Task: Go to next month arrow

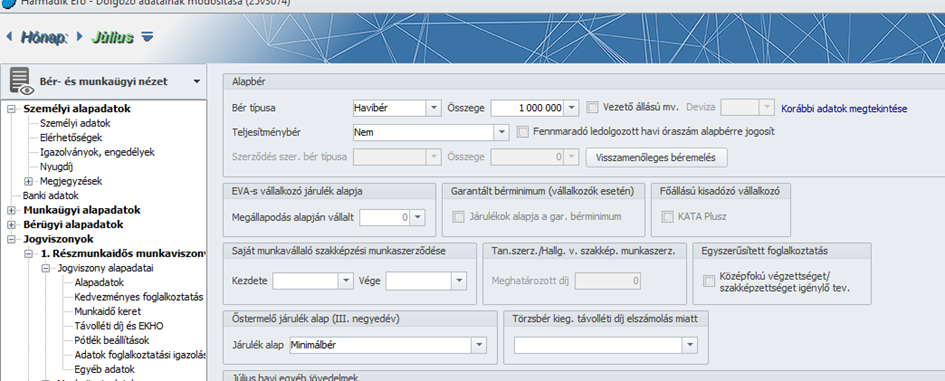Action: point(79,37)
